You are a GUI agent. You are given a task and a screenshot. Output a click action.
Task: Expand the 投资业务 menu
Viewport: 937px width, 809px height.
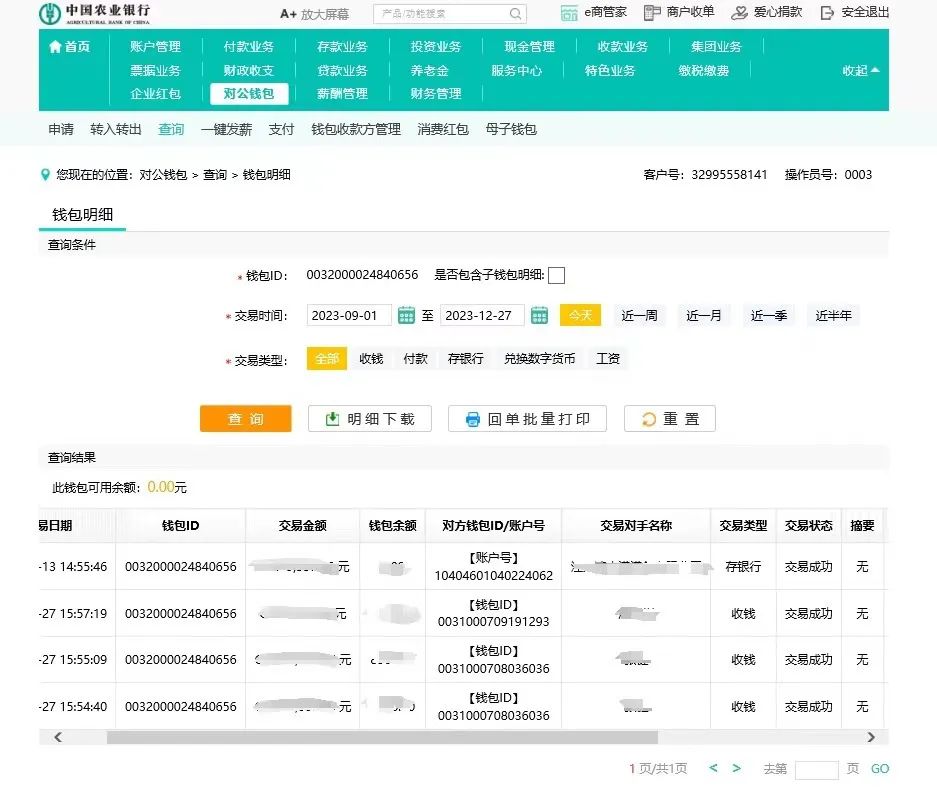point(435,47)
